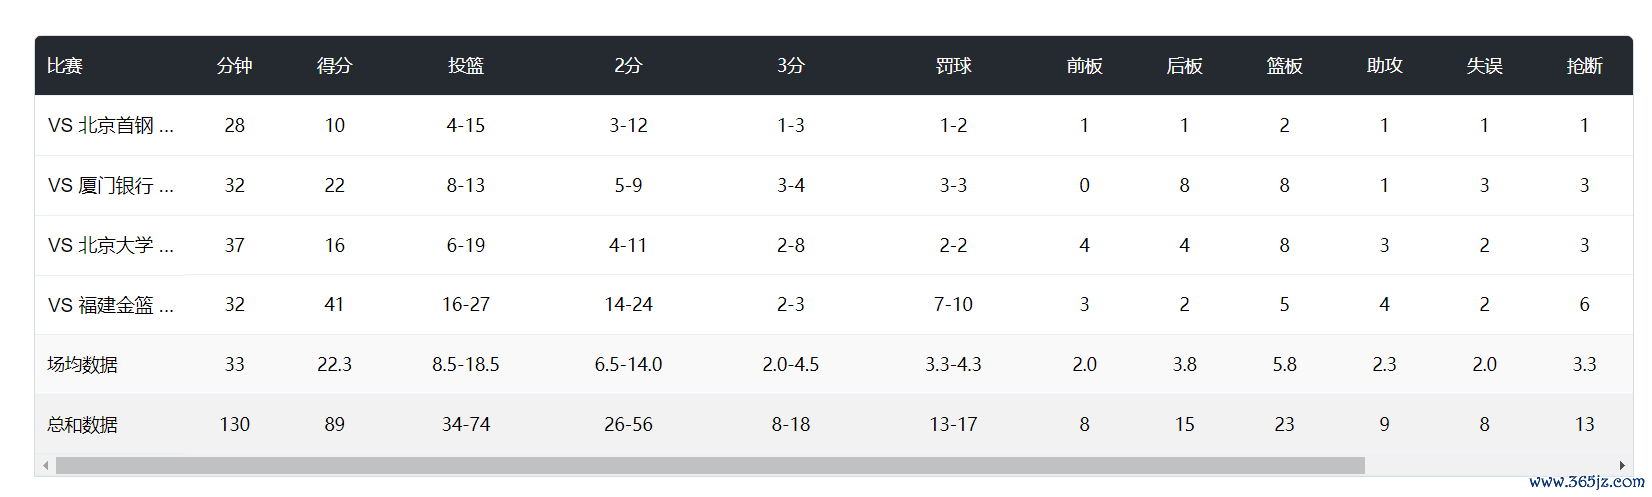Click the 16-27 field goal cell

[x=466, y=305]
